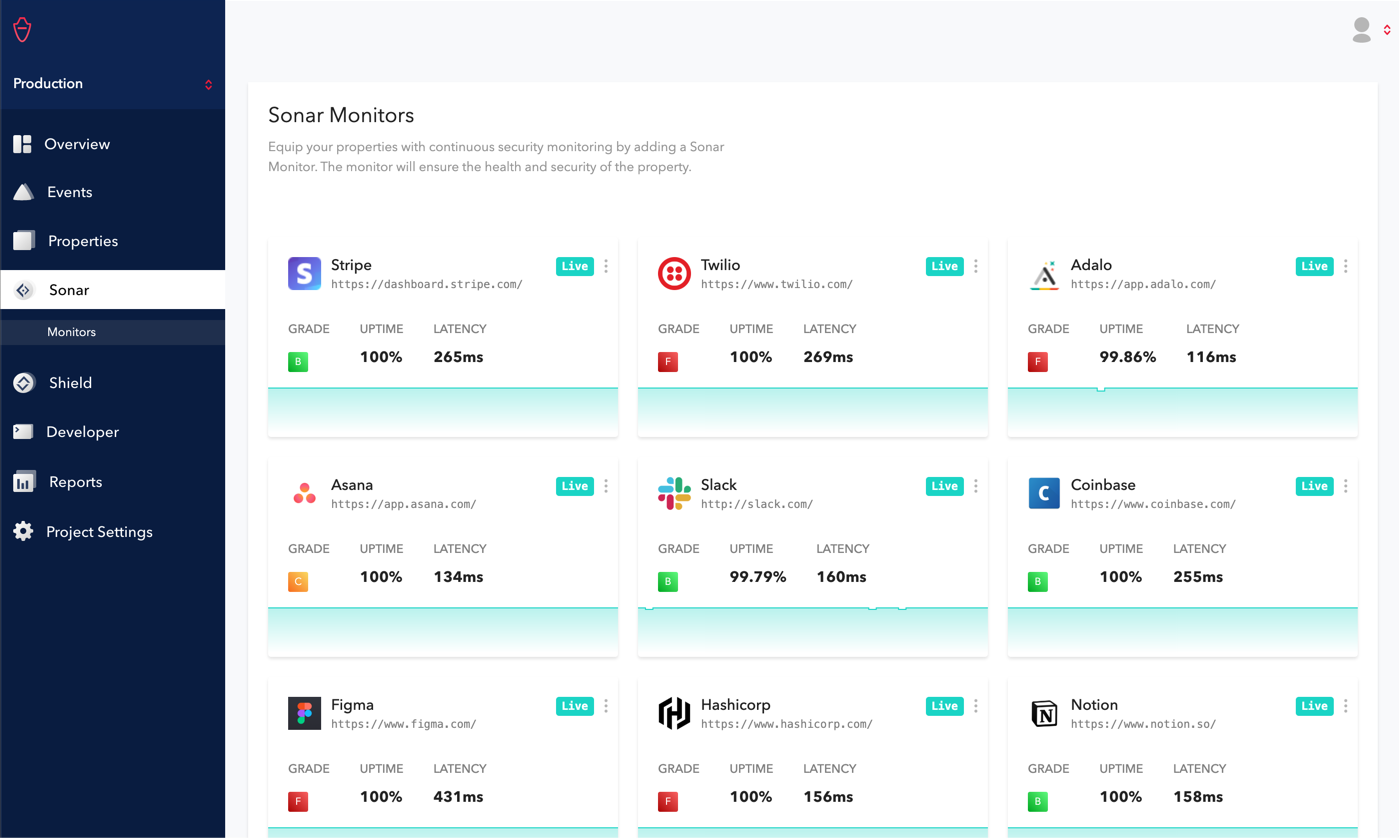This screenshot has height=838, width=1400.
Task: Click Figma's 431ms latency value
Action: coord(458,797)
